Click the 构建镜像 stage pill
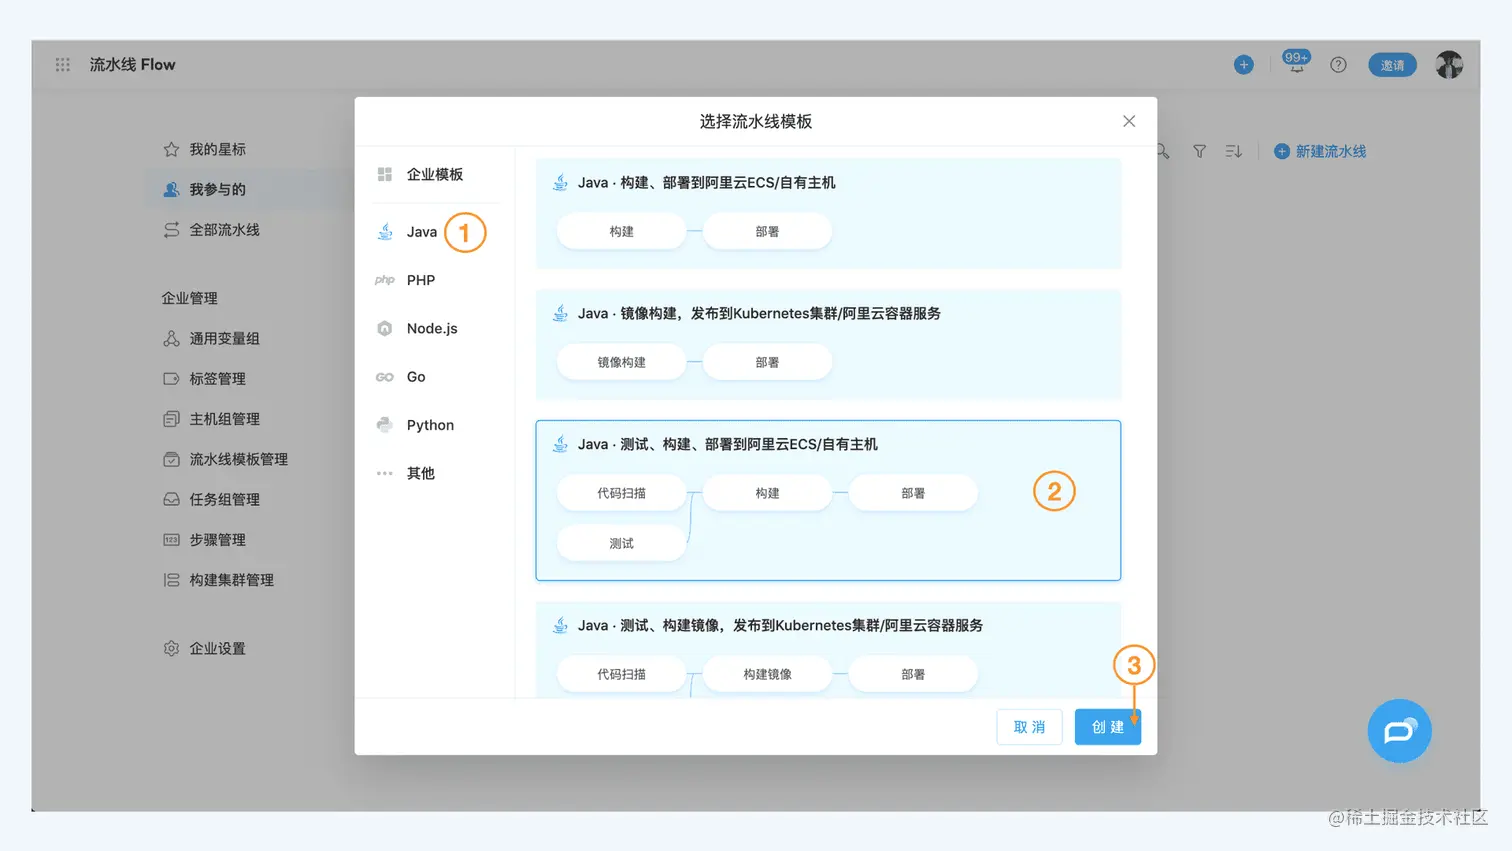Screen dimensions: 1512x851 768,674
